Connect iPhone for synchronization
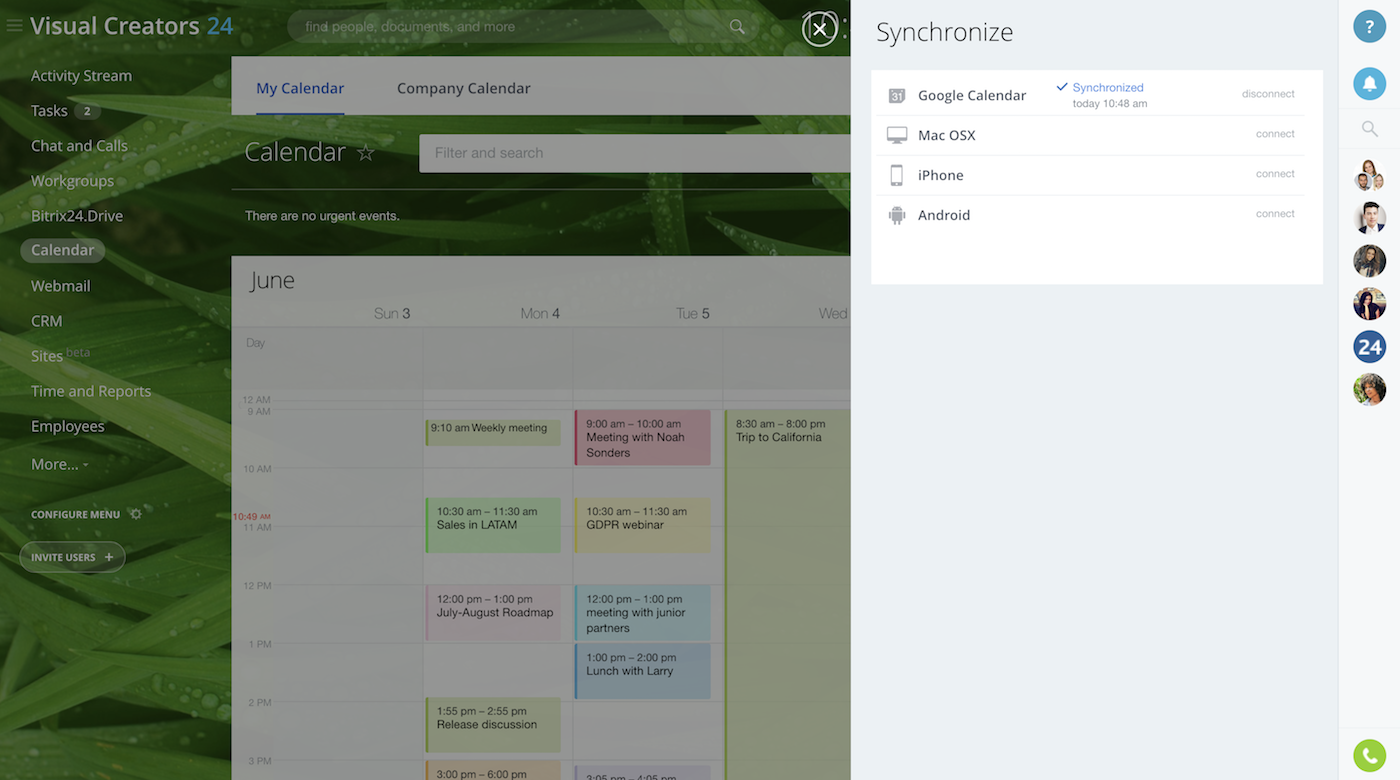The width and height of the screenshot is (1400, 780). click(1274, 174)
